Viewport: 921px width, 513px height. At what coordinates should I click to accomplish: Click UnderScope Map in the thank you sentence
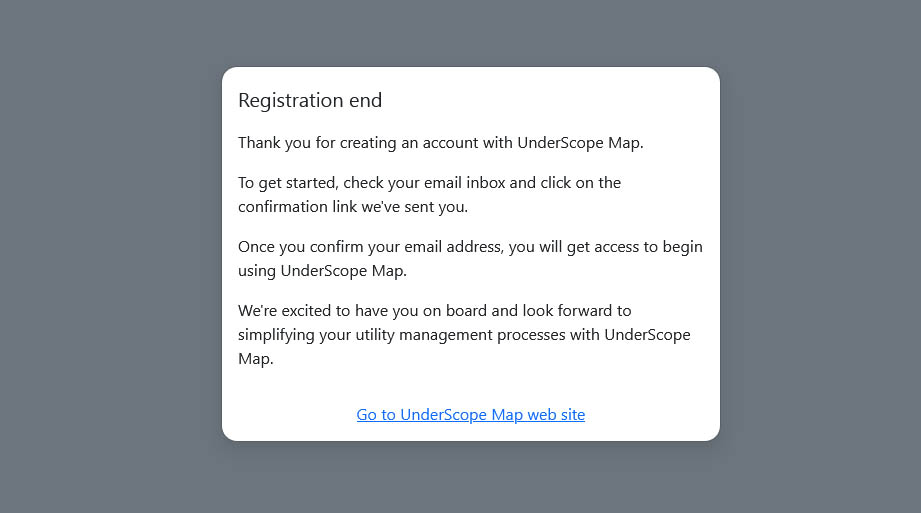[578, 143]
